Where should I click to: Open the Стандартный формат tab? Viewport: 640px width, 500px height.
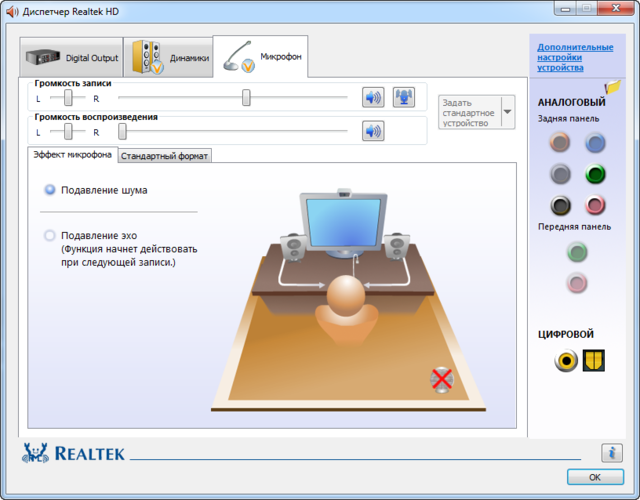[x=165, y=156]
